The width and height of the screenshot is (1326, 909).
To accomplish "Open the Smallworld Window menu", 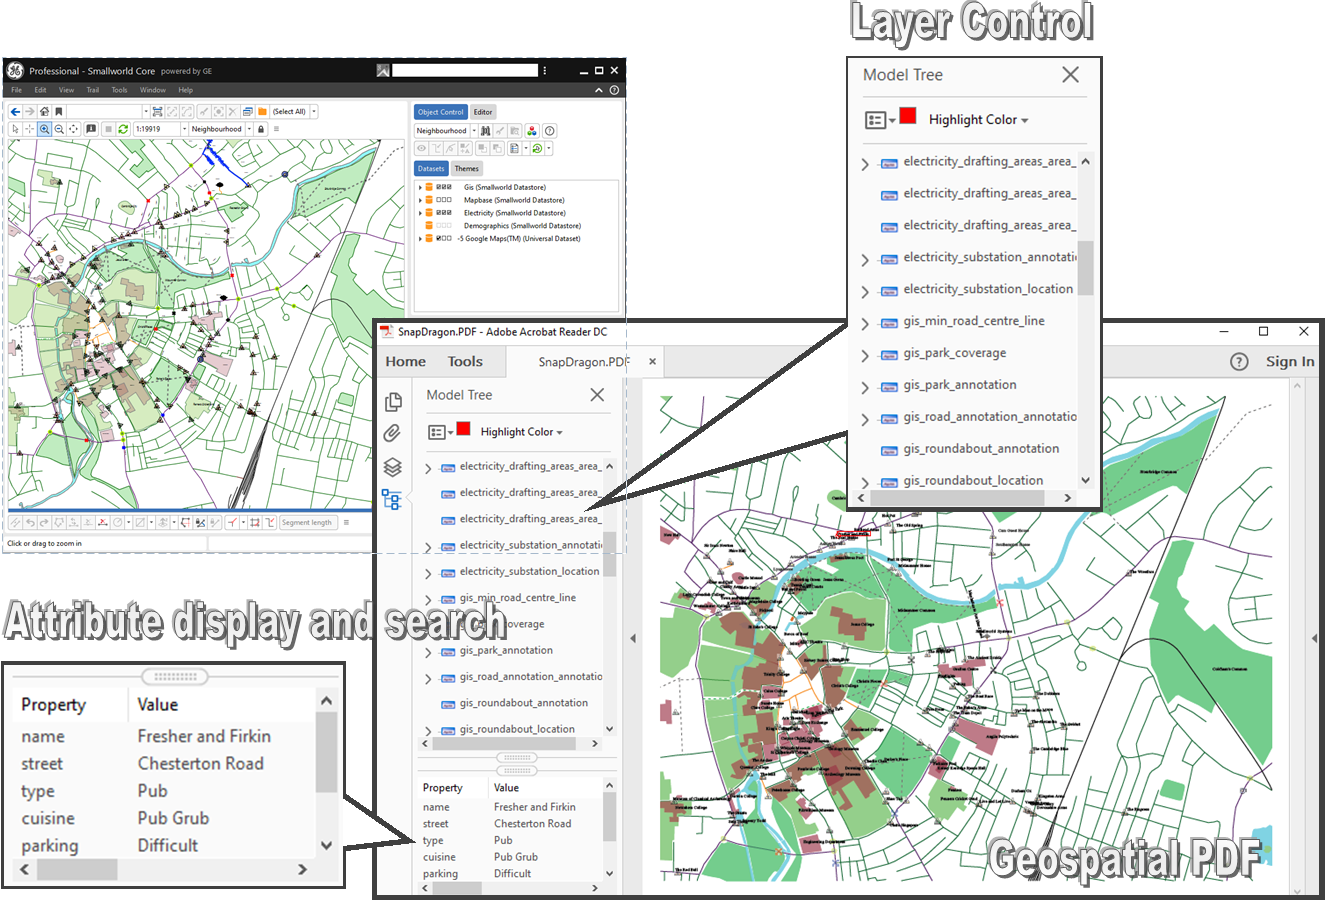I will click(153, 90).
